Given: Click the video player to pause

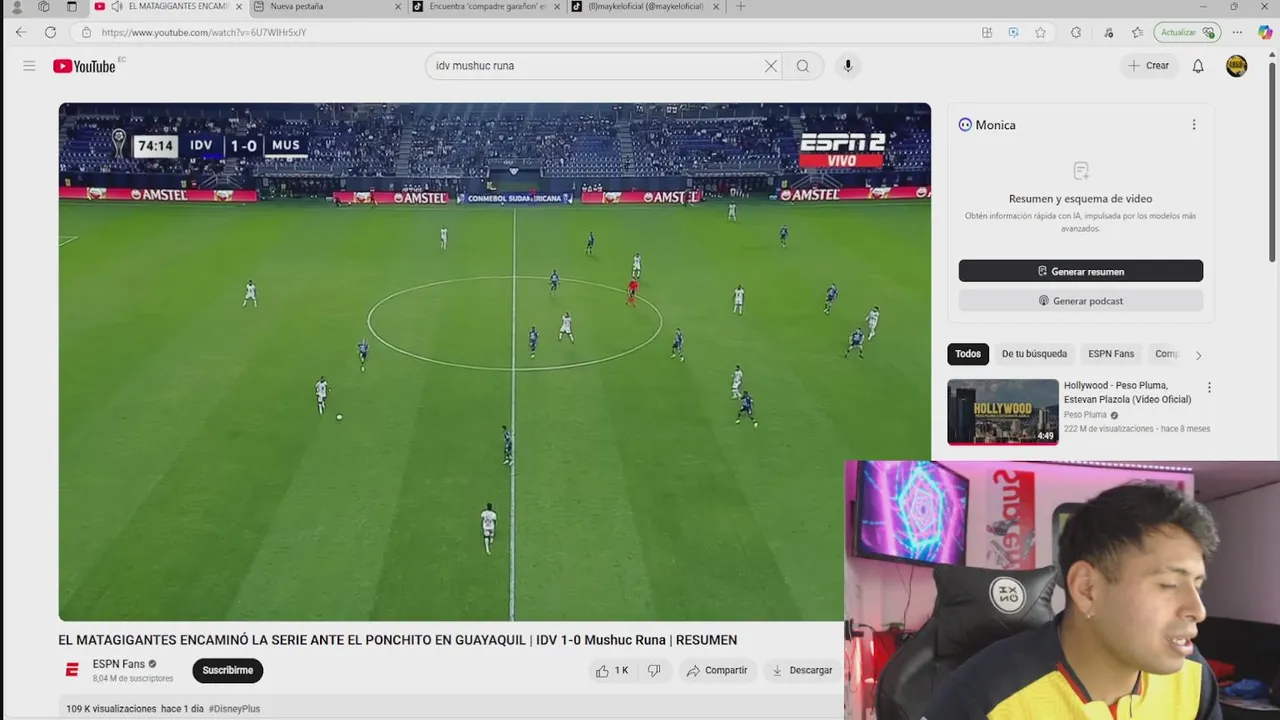Looking at the screenshot, I should click(494, 362).
